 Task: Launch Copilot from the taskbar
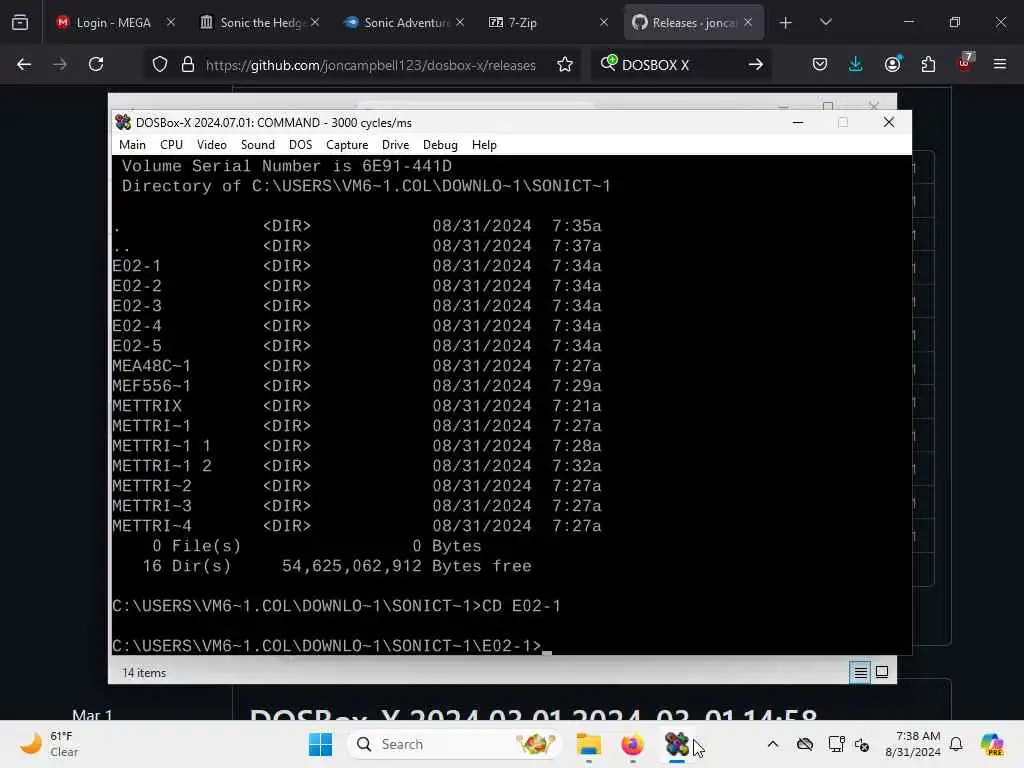(992, 744)
